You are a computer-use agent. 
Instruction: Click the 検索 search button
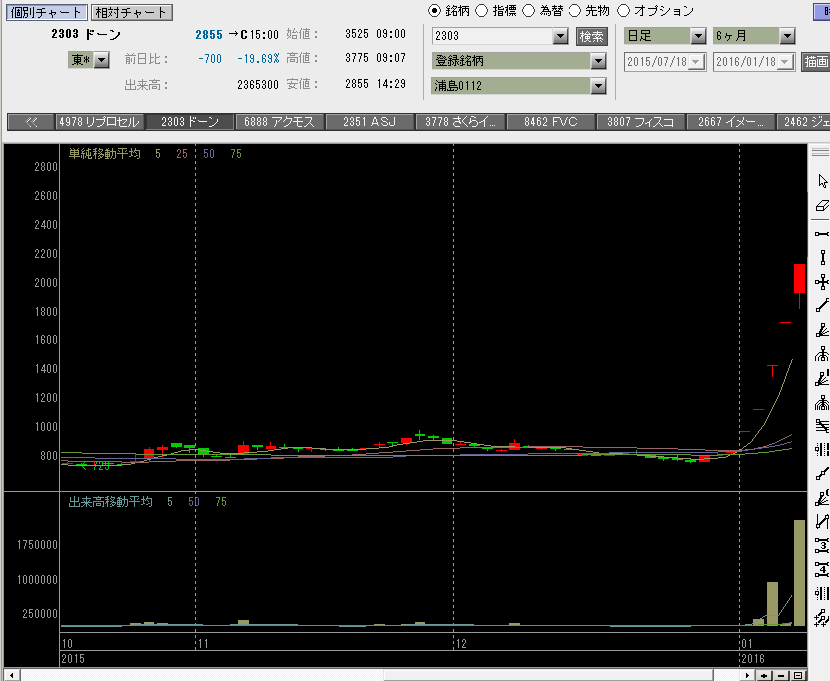pyautogui.click(x=591, y=37)
